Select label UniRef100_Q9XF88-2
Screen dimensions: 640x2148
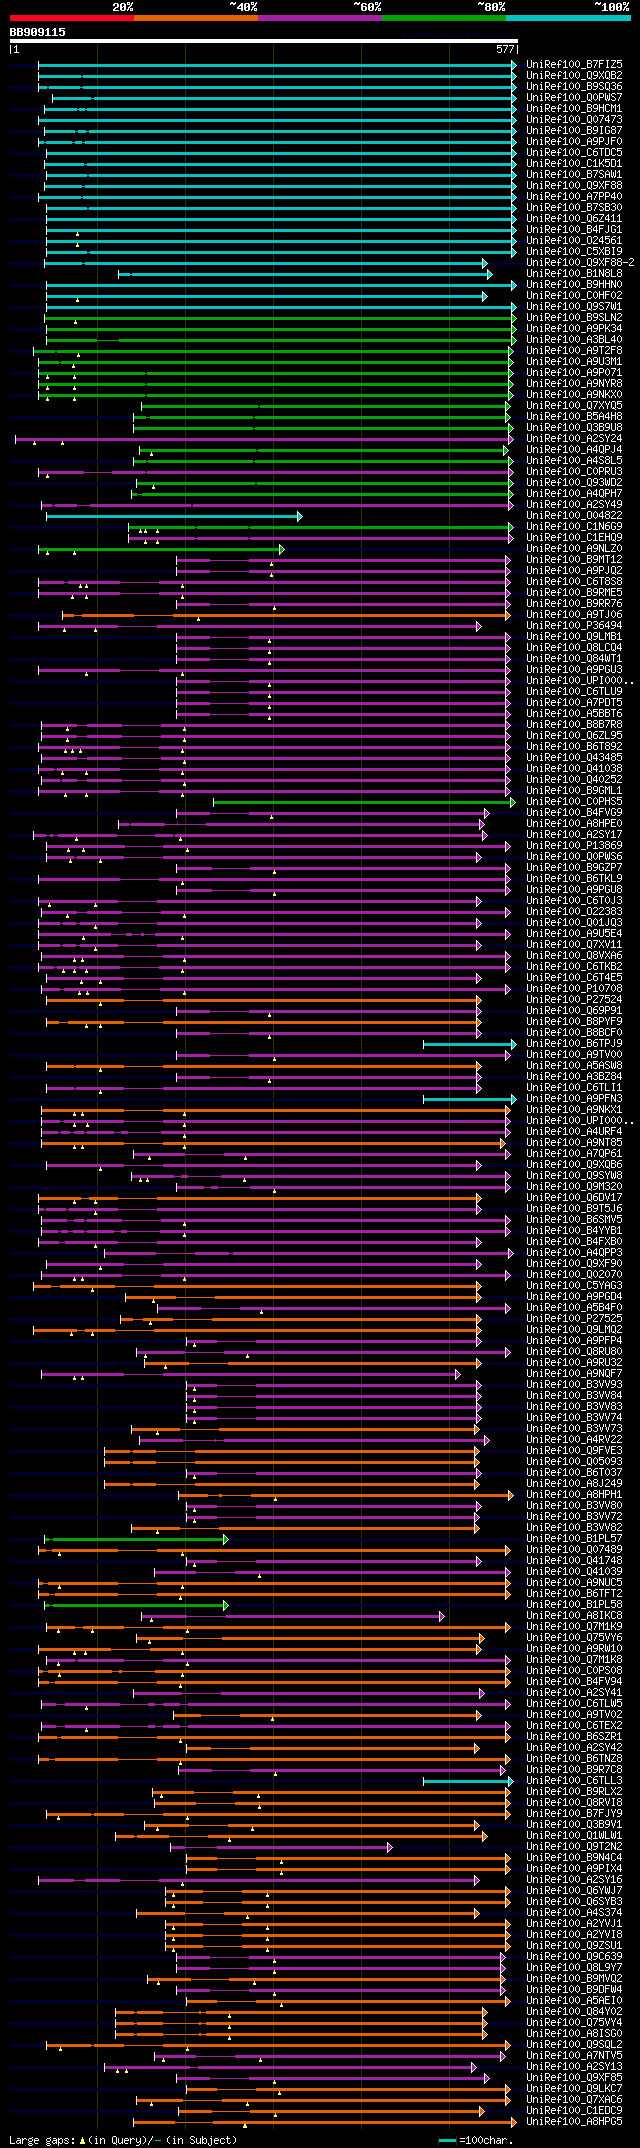click(580, 262)
